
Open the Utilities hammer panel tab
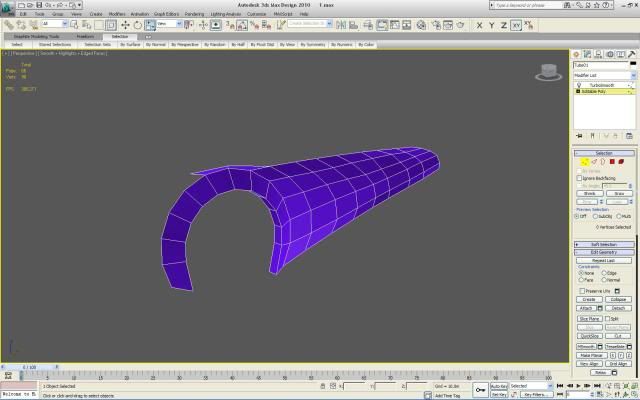tap(631, 54)
